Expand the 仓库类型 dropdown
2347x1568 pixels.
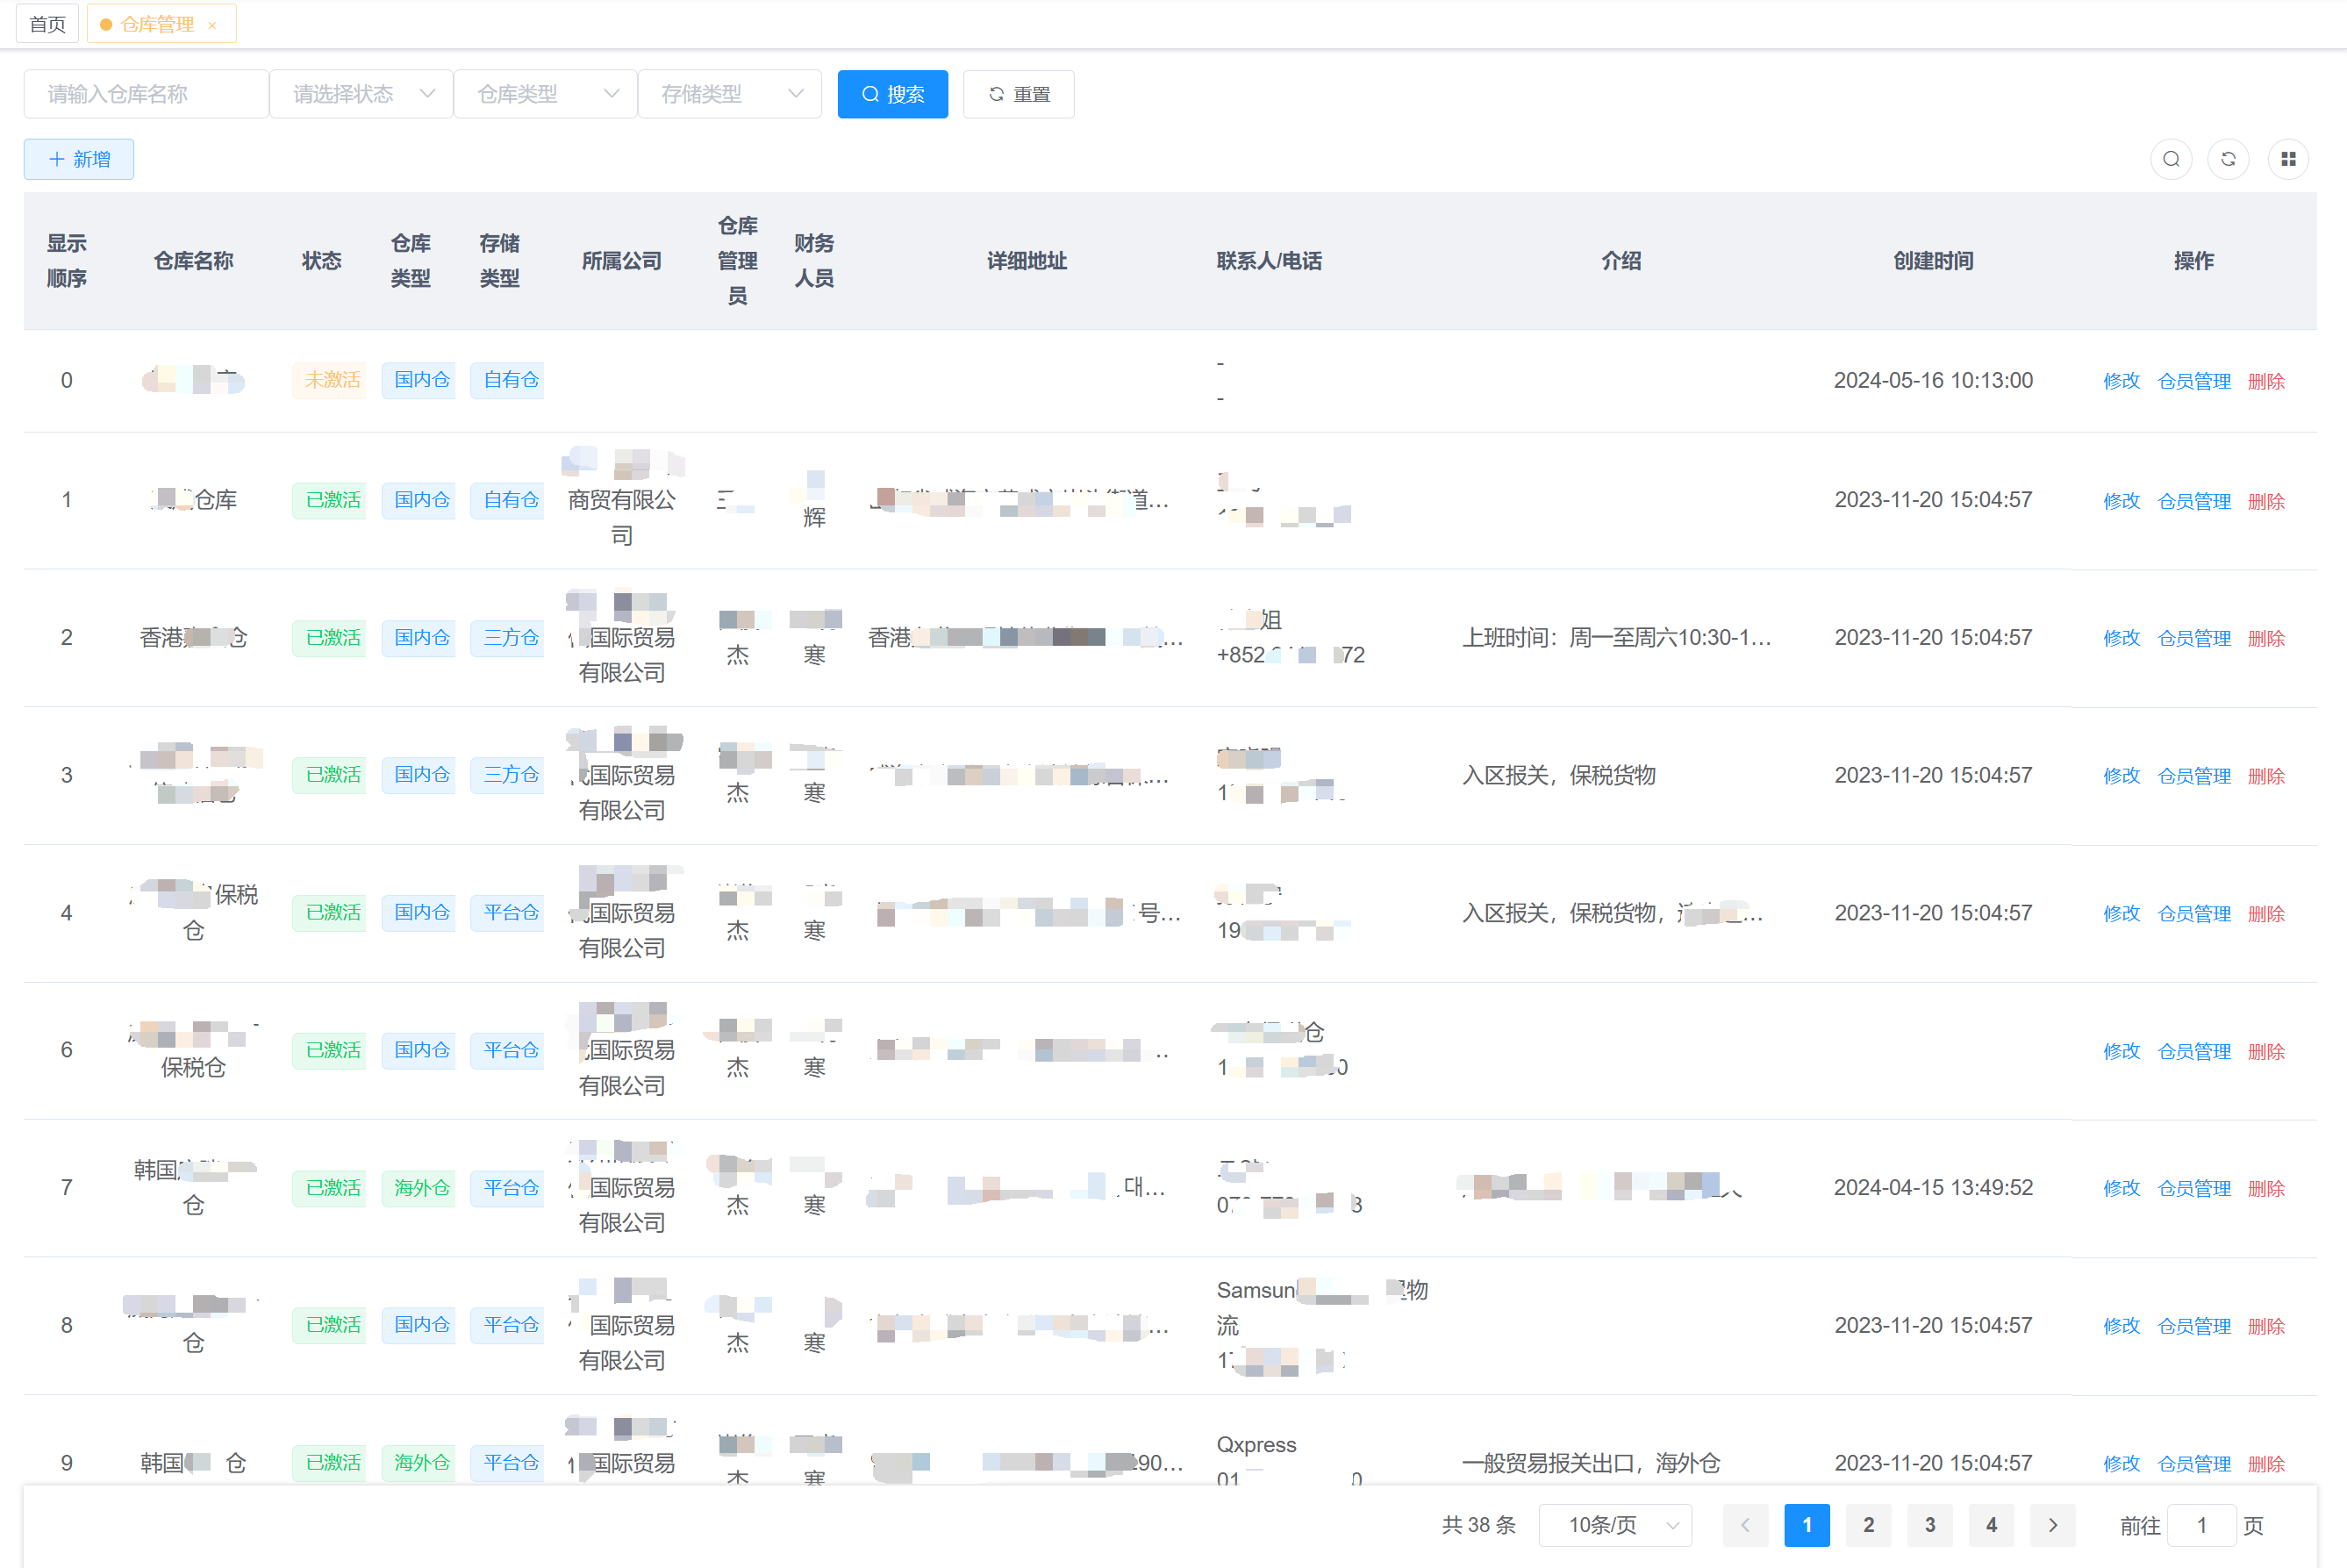click(x=545, y=94)
